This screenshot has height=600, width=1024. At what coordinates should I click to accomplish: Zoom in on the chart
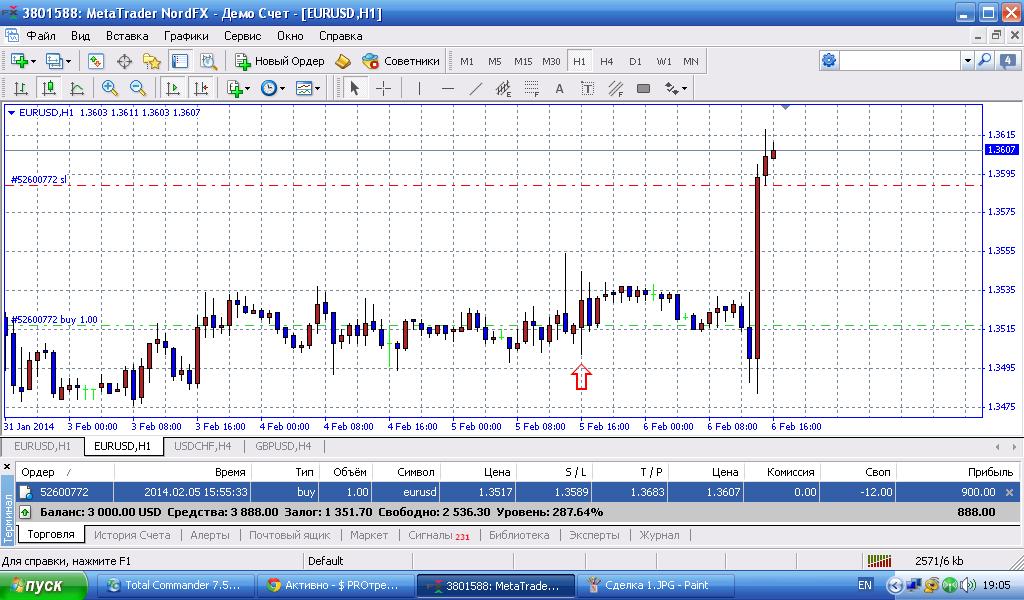(x=110, y=88)
